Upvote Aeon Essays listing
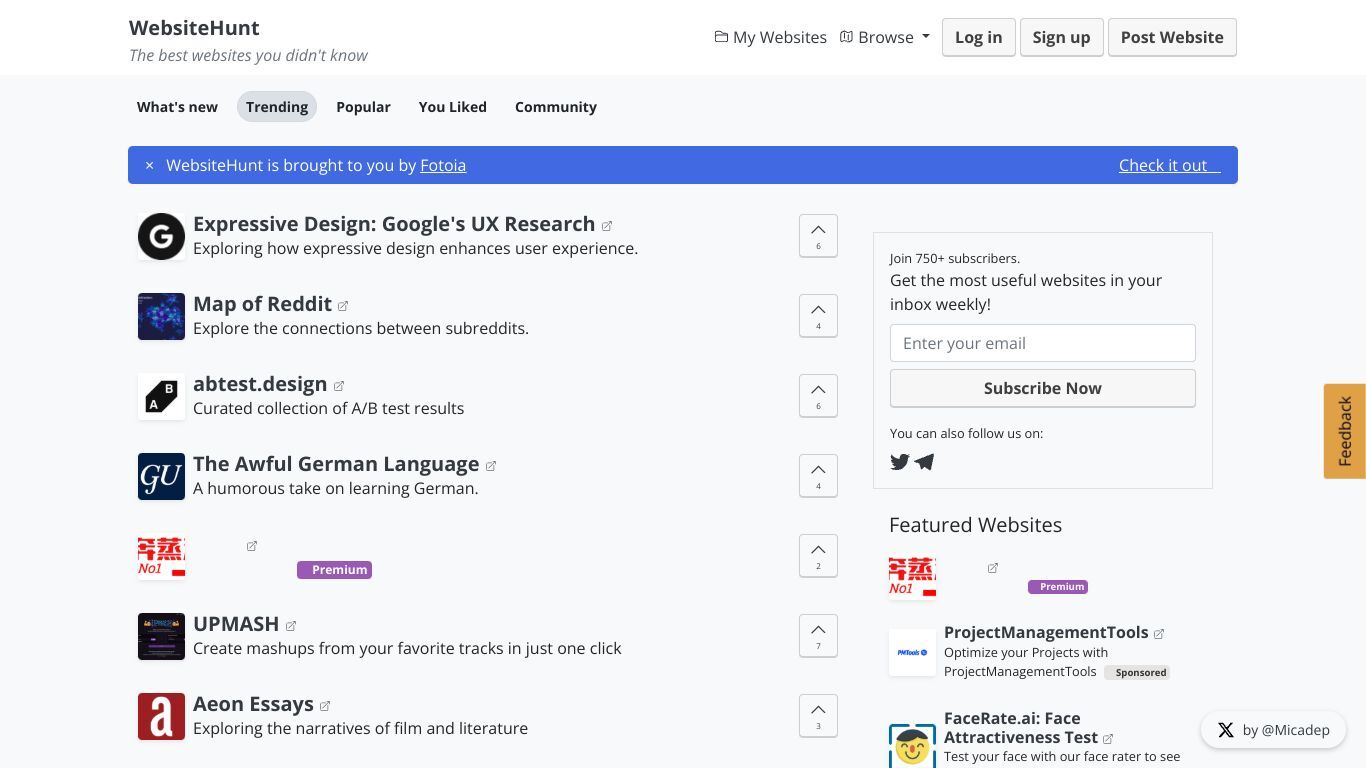Viewport: 1366px width, 768px height. point(818,716)
